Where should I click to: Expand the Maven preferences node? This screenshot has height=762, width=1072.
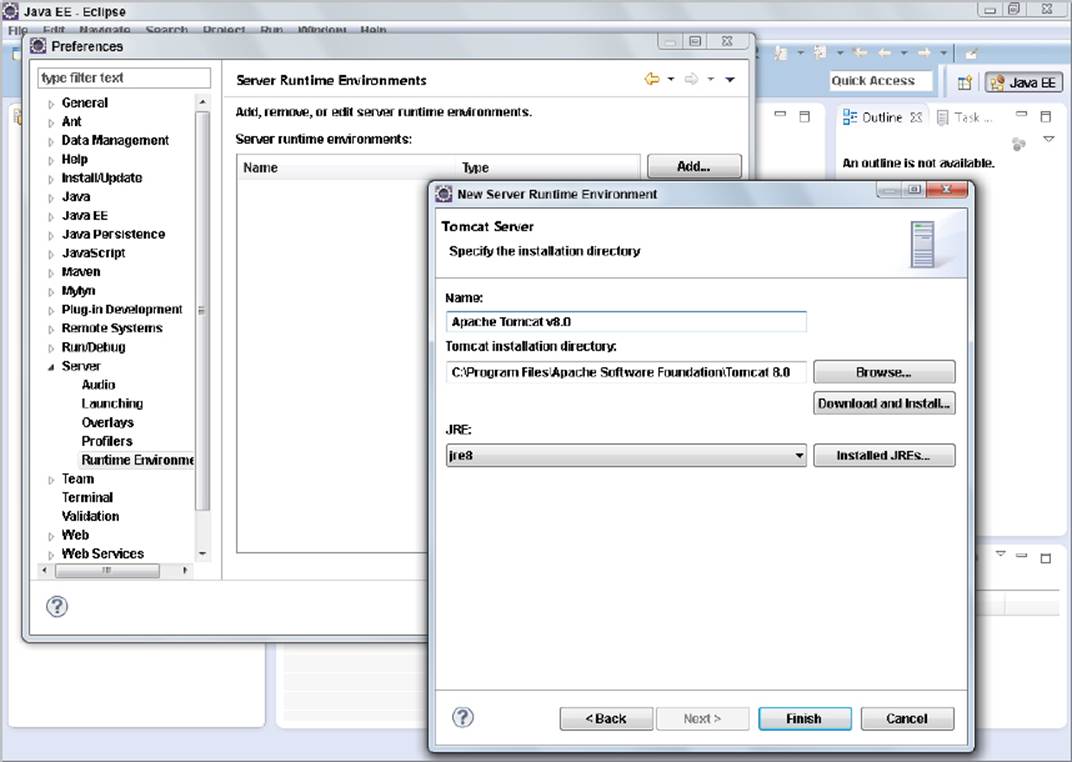[51, 273]
